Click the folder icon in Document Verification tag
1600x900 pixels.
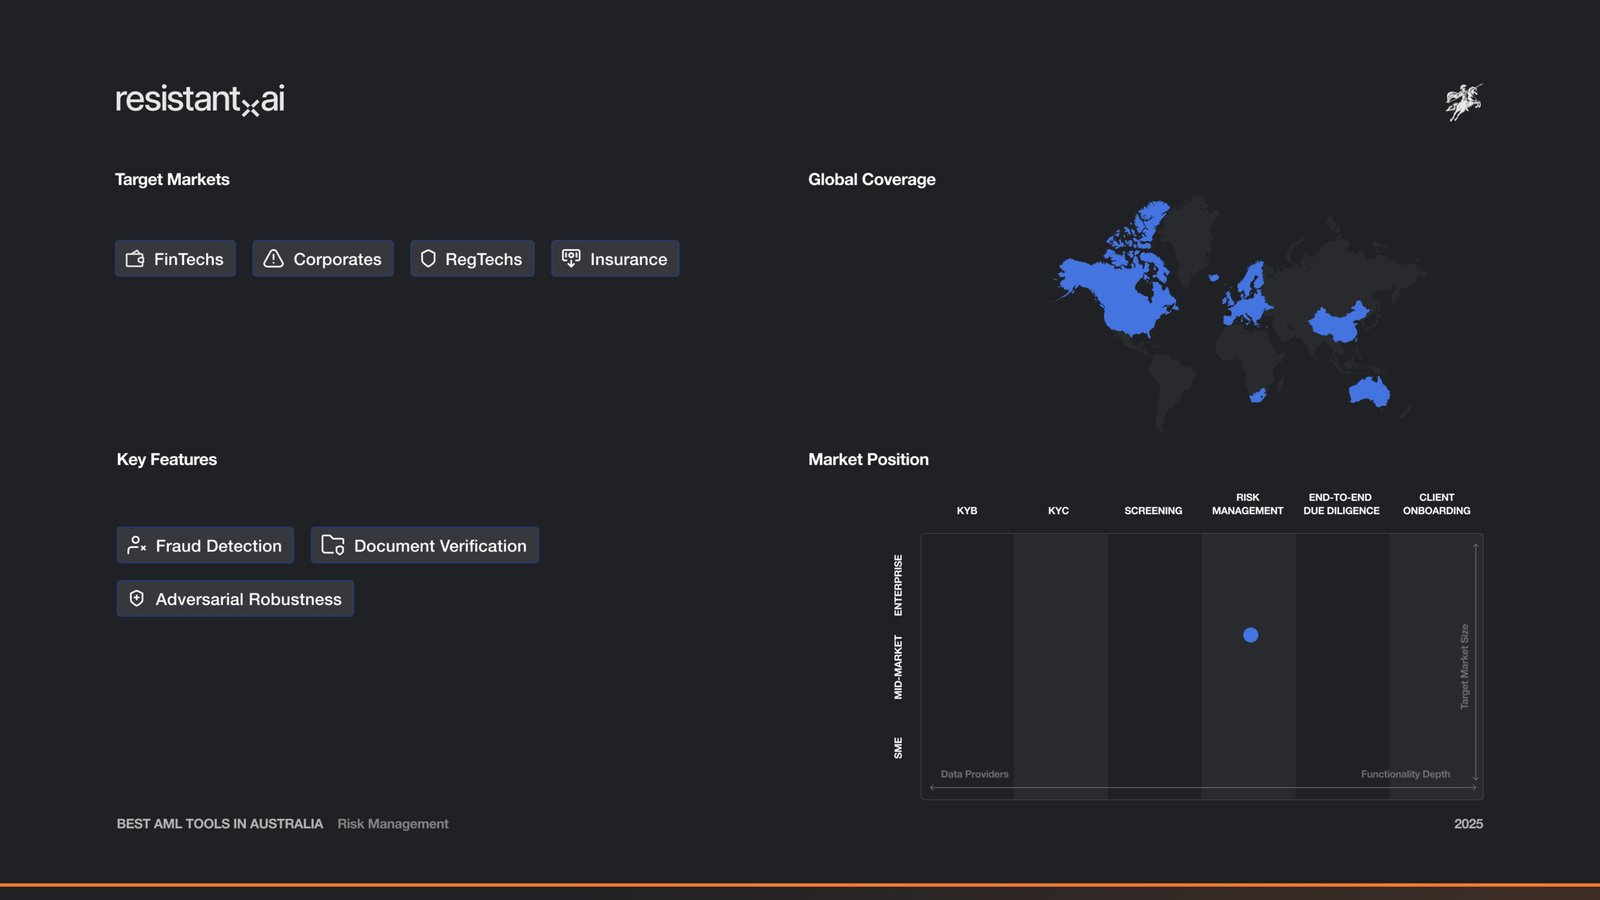(x=333, y=545)
